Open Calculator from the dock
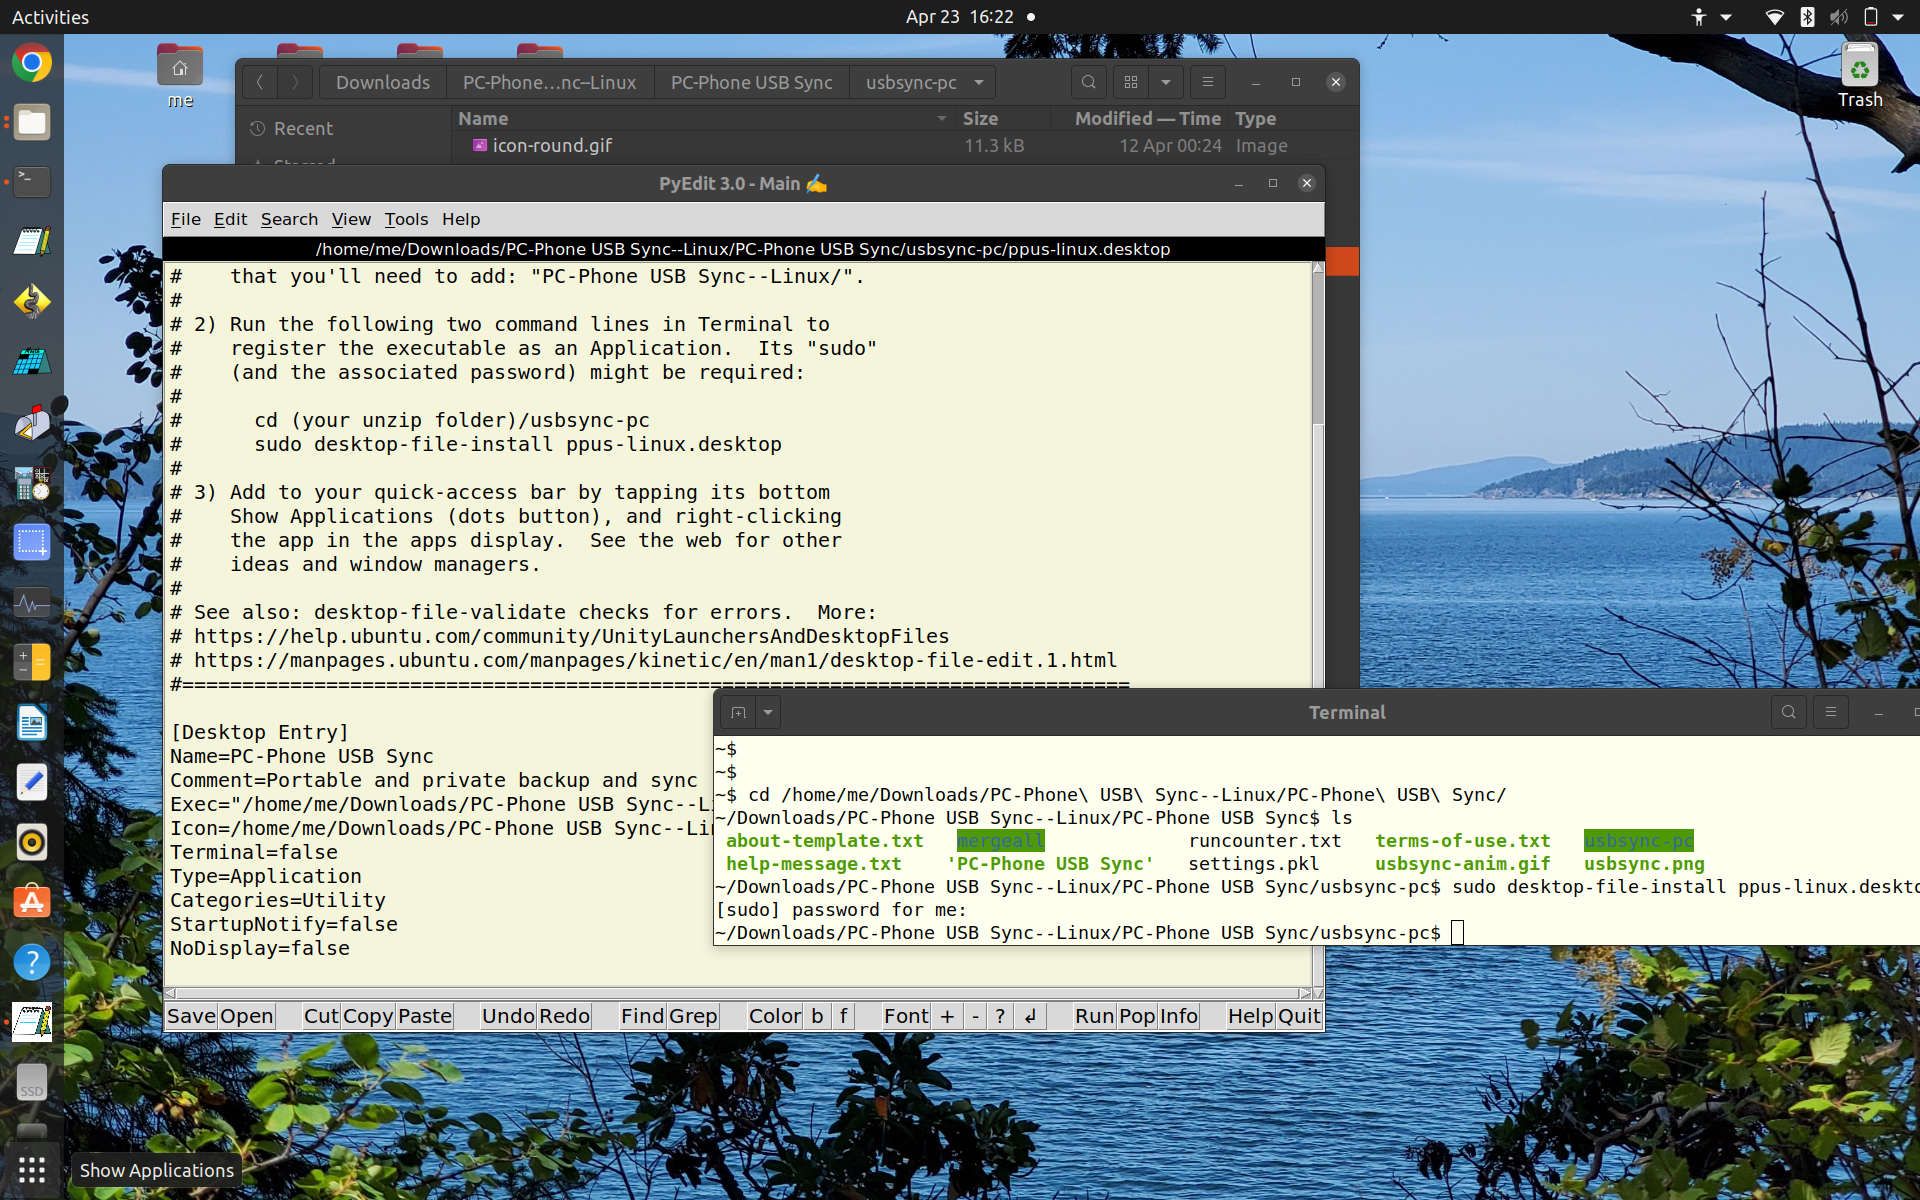Image resolution: width=1920 pixels, height=1200 pixels. pyautogui.click(x=32, y=662)
